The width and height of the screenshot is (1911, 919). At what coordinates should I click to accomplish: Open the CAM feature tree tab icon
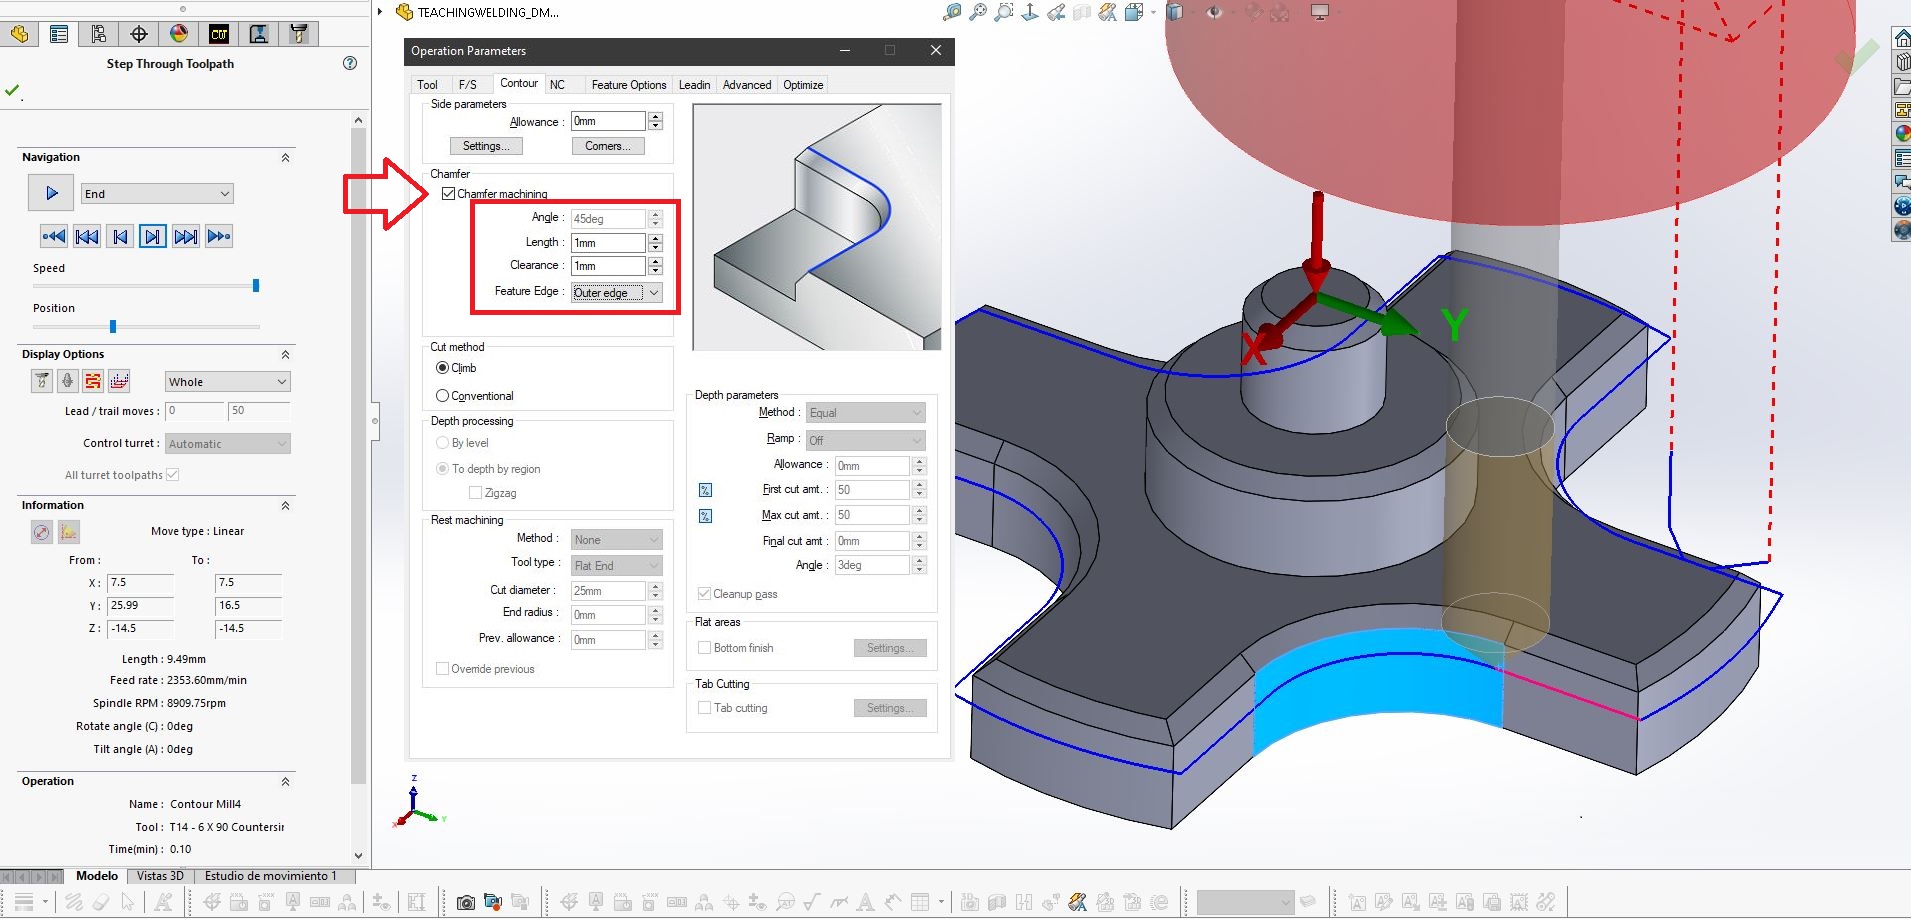pyautogui.click(x=219, y=34)
